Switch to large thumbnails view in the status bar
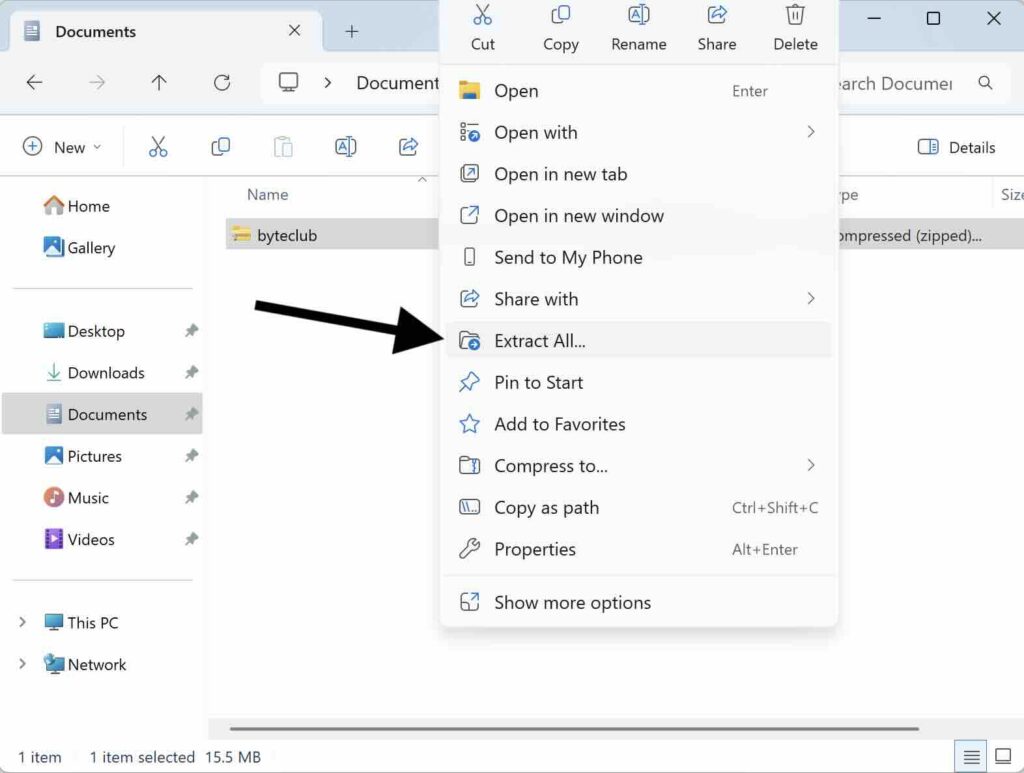Image resolution: width=1024 pixels, height=773 pixels. (x=1001, y=756)
